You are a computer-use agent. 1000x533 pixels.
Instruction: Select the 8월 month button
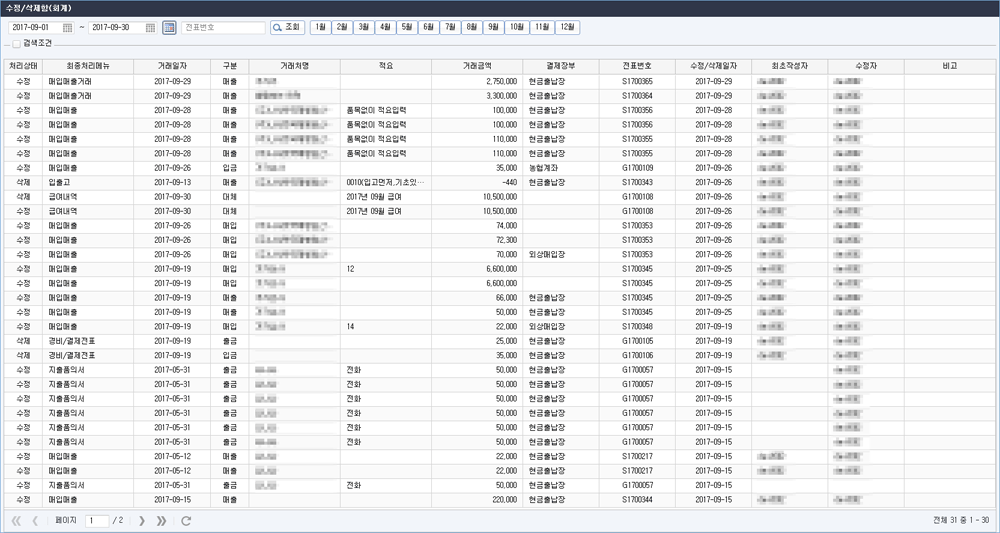coord(472,27)
